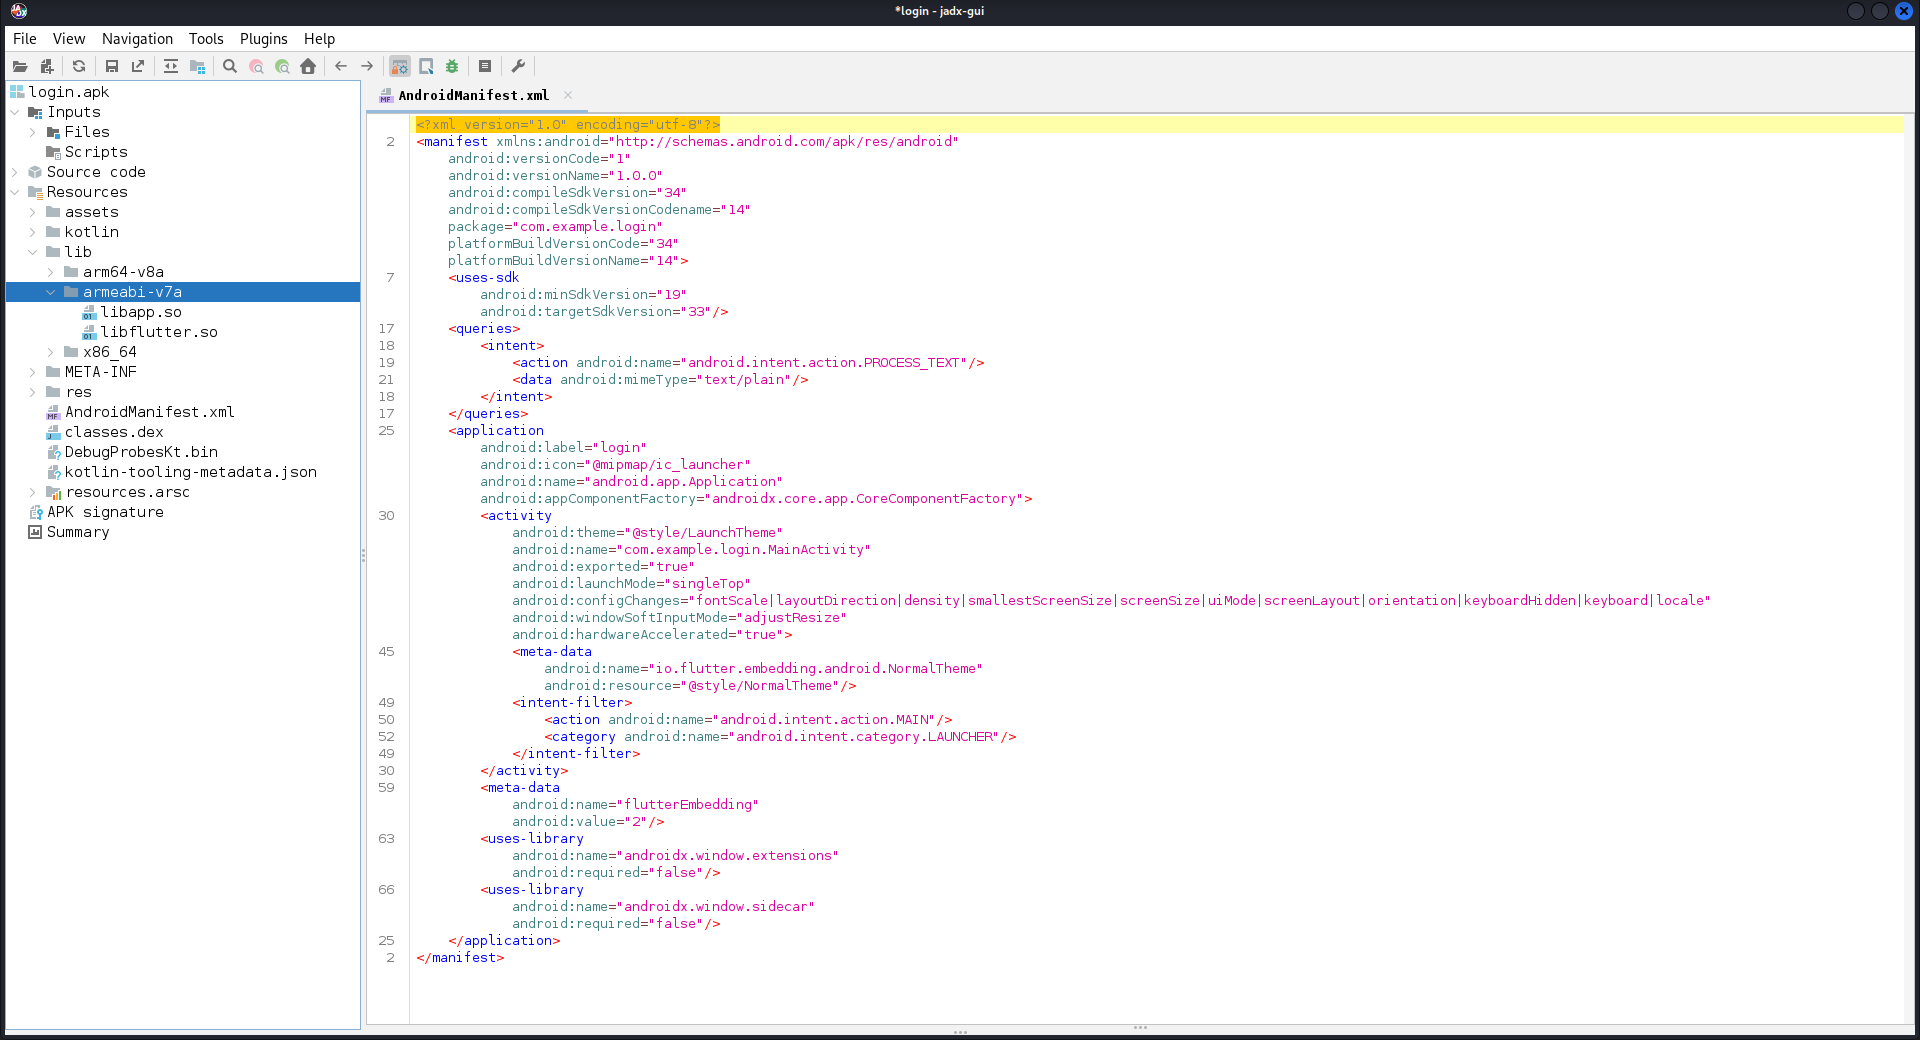Toggle Quark engine with the page icon
The image size is (1920, 1040).
[x=426, y=66]
